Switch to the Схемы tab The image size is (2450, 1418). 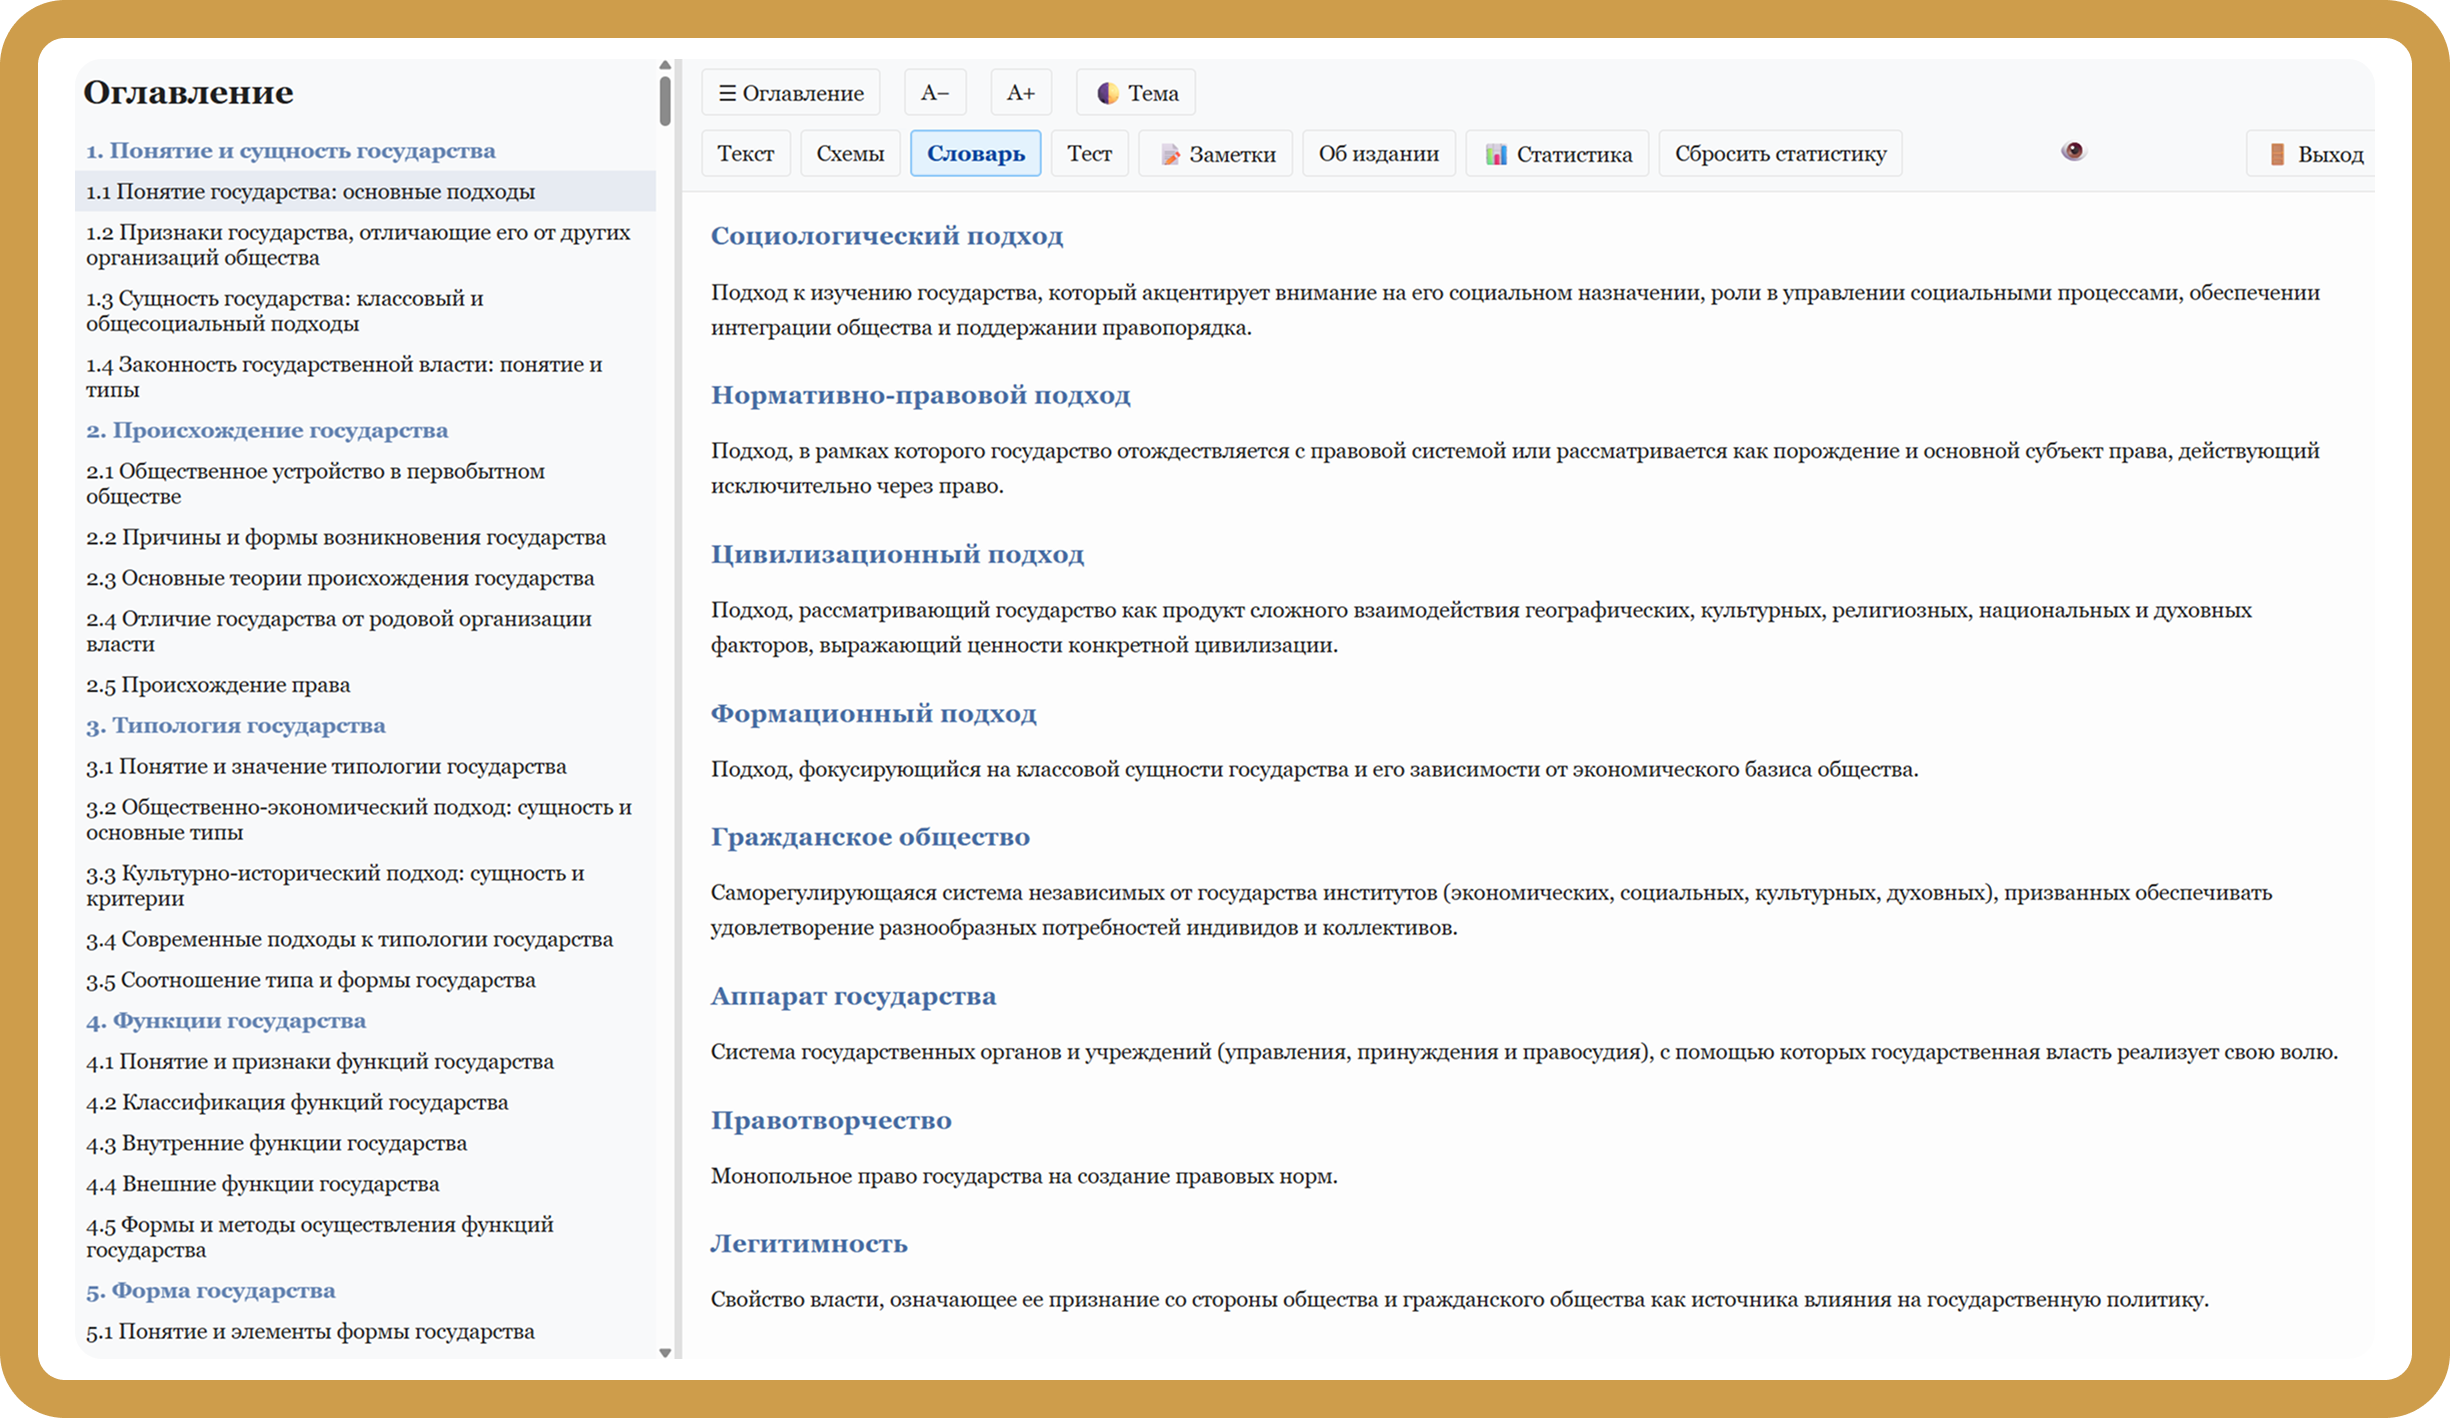point(850,154)
